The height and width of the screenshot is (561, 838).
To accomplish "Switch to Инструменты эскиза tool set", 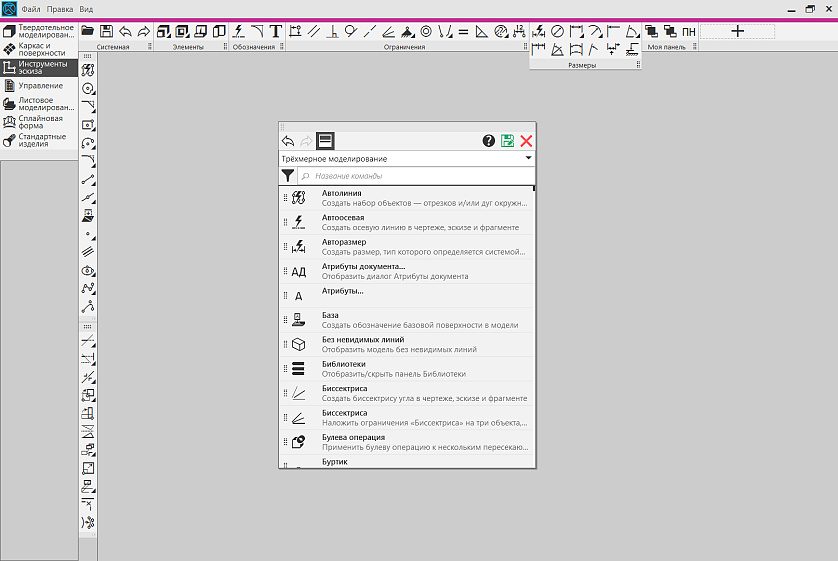I will pos(39,67).
